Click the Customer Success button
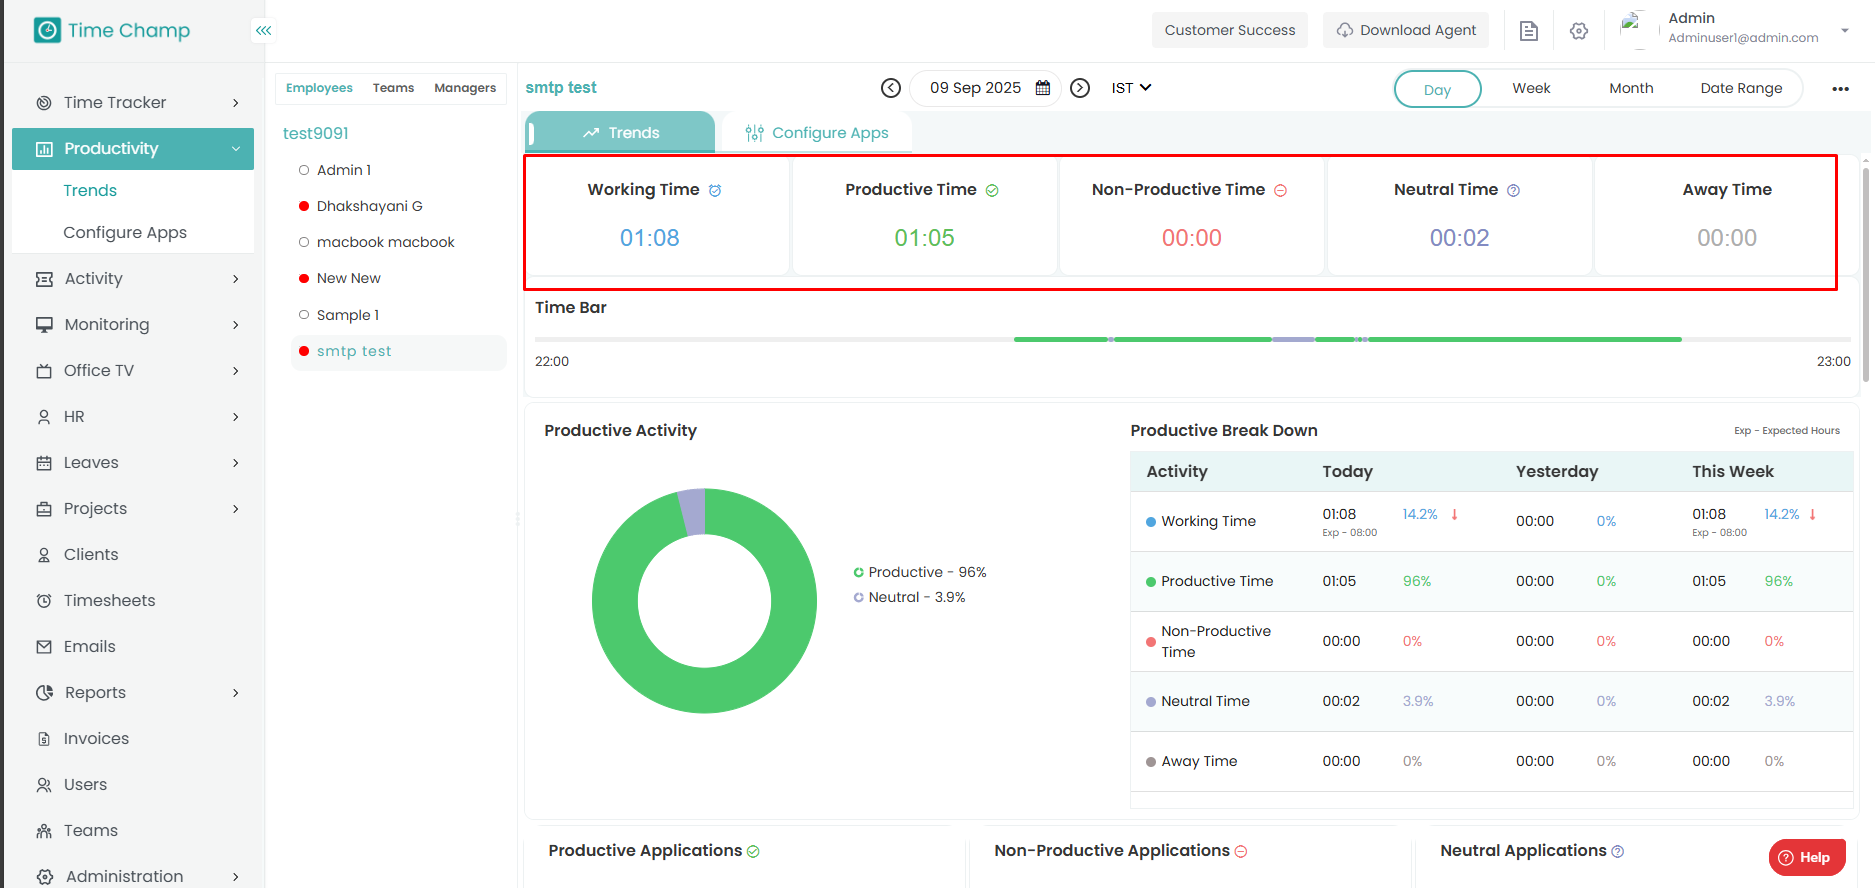1875x888 pixels. [x=1229, y=30]
